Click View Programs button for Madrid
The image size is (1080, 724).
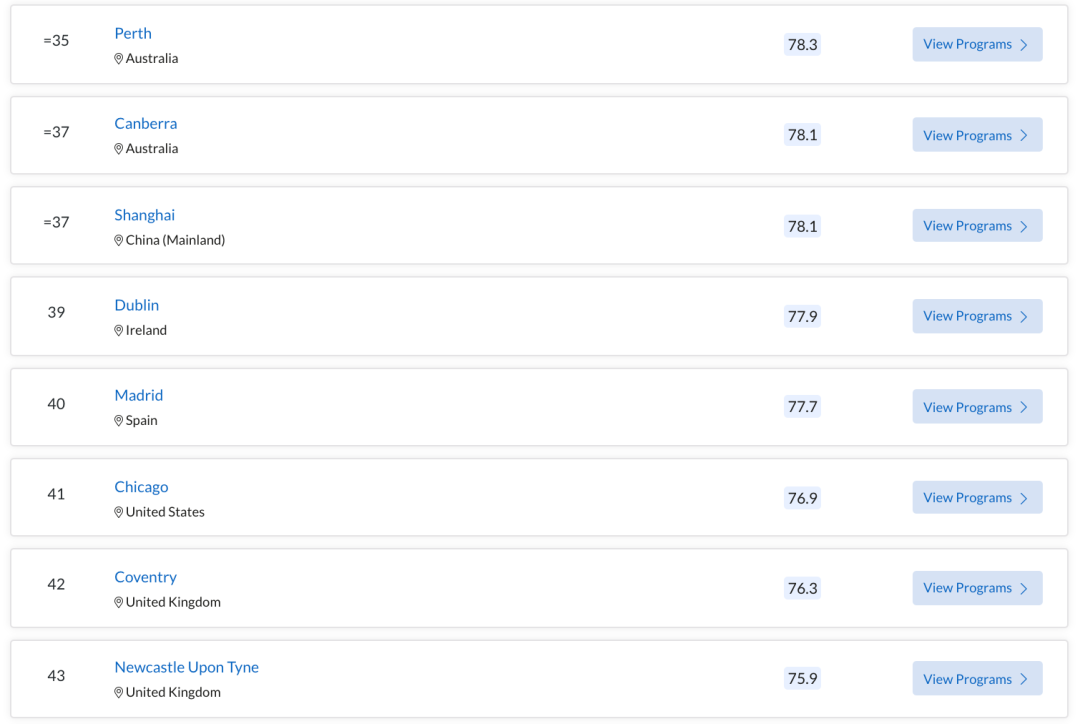pos(977,406)
